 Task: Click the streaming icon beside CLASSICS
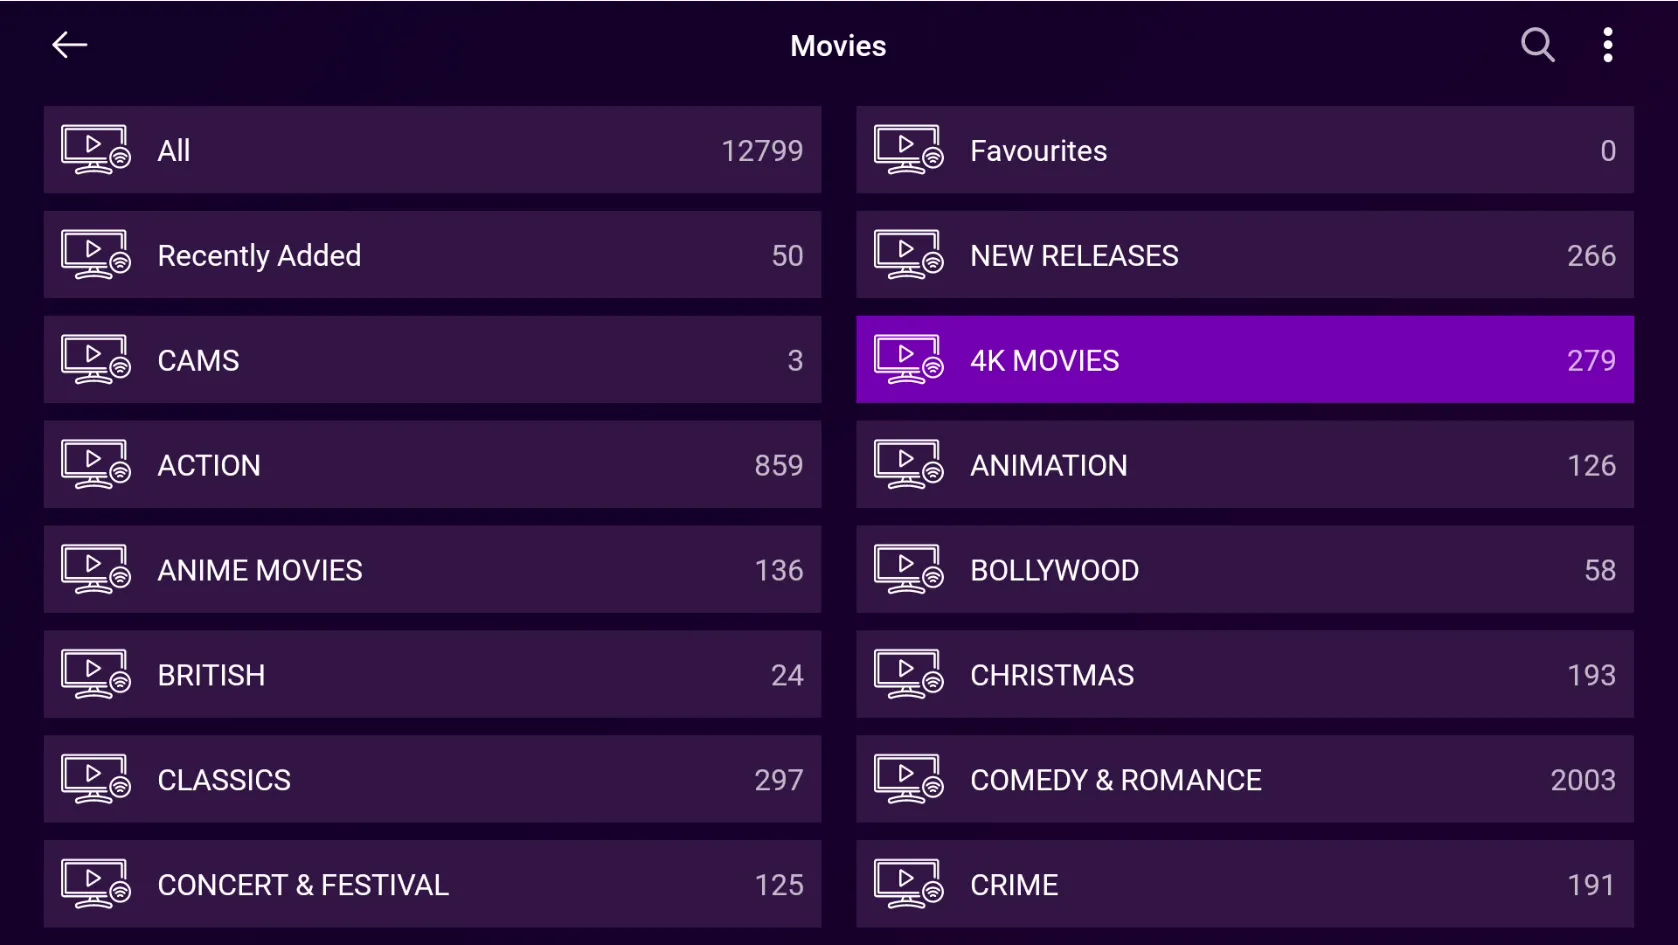pos(96,780)
